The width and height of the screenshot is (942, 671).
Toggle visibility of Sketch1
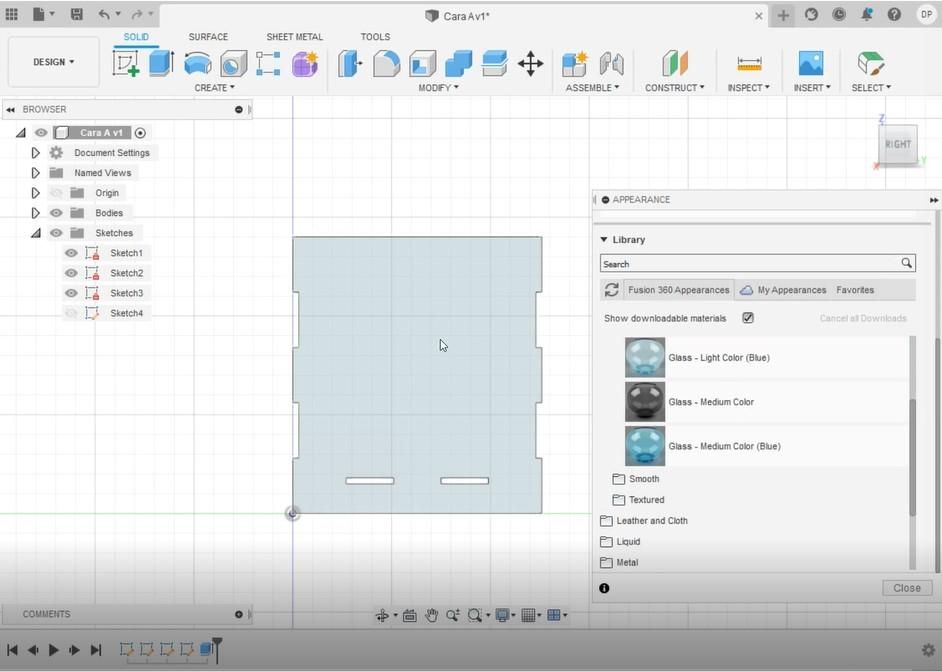71,253
